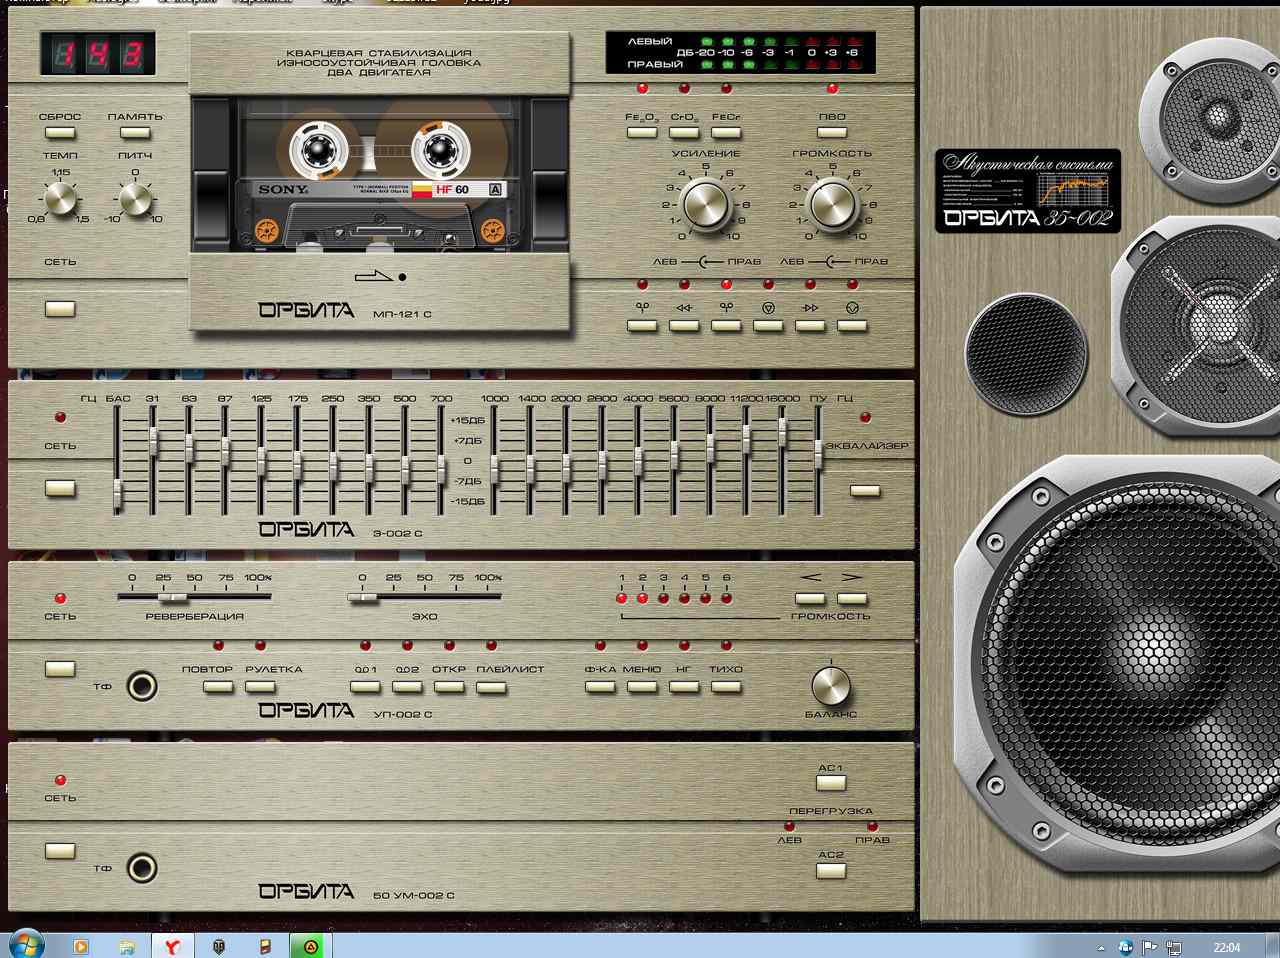Click the round bass port grille on speaker
Viewport: 1280px width, 958px height.
1025,354
